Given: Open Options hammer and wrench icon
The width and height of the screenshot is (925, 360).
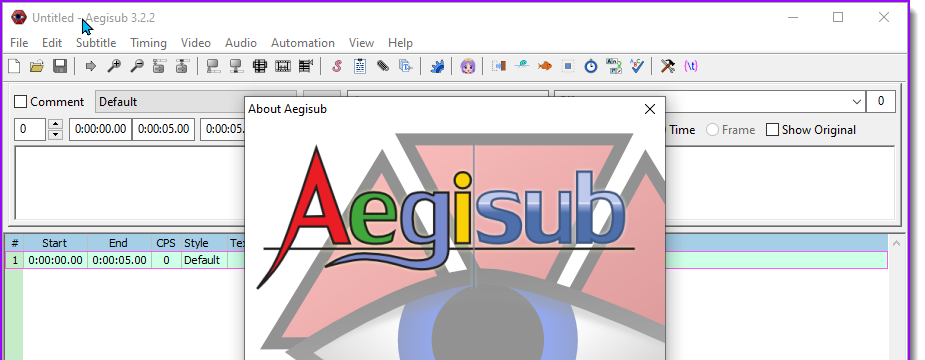Looking at the screenshot, I should pos(668,66).
